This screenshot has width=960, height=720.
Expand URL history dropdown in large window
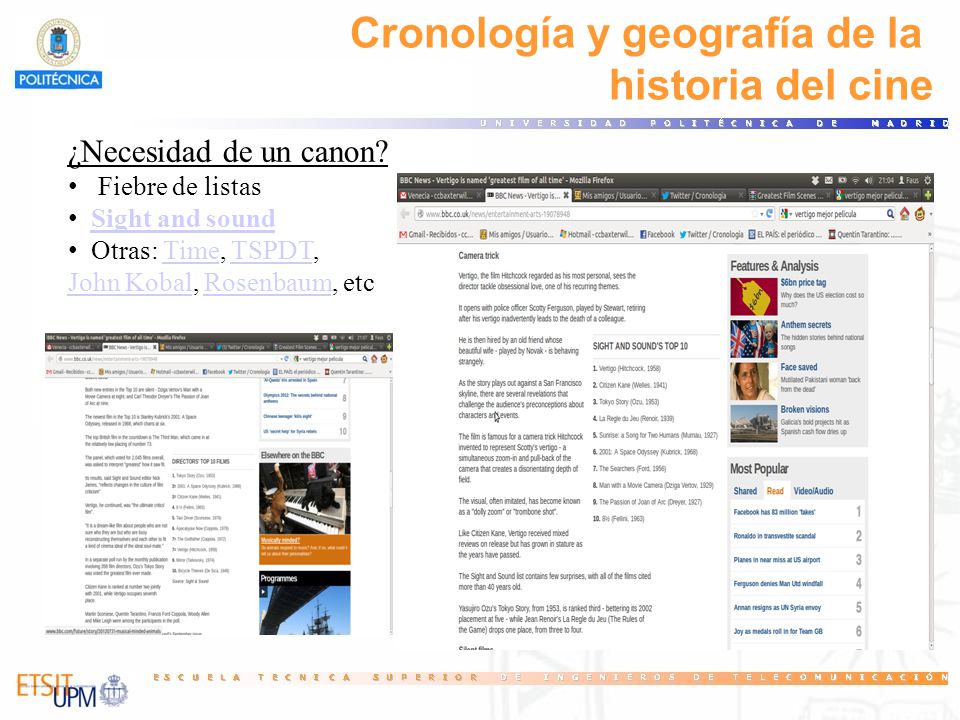pyautogui.click(x=762, y=214)
